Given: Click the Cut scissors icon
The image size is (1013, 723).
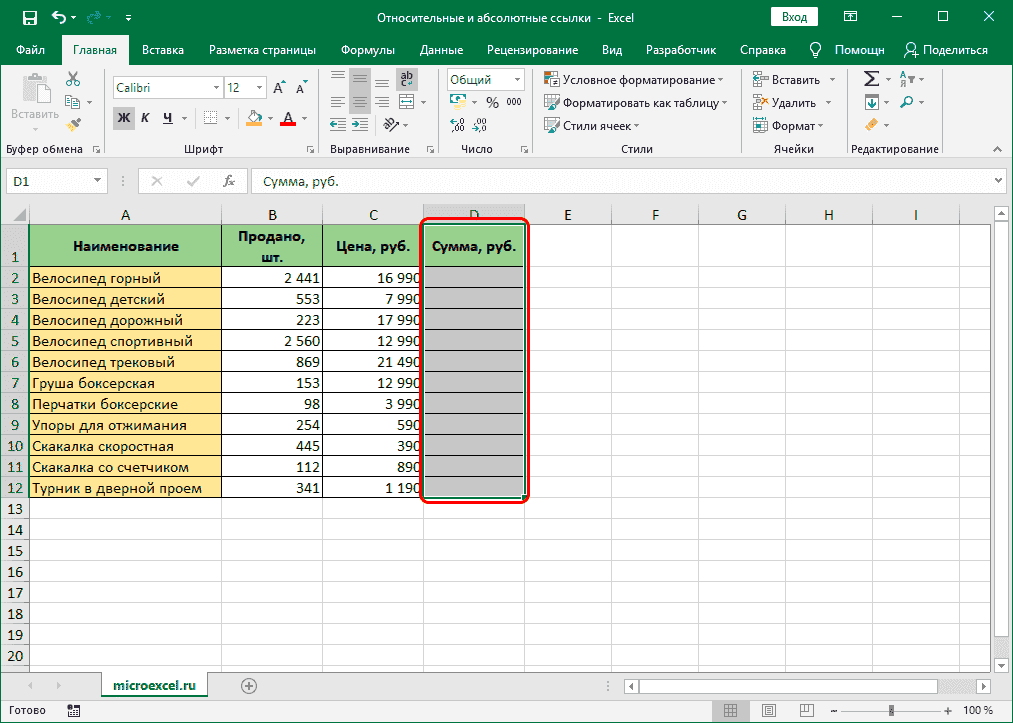Looking at the screenshot, I should pyautogui.click(x=73, y=80).
